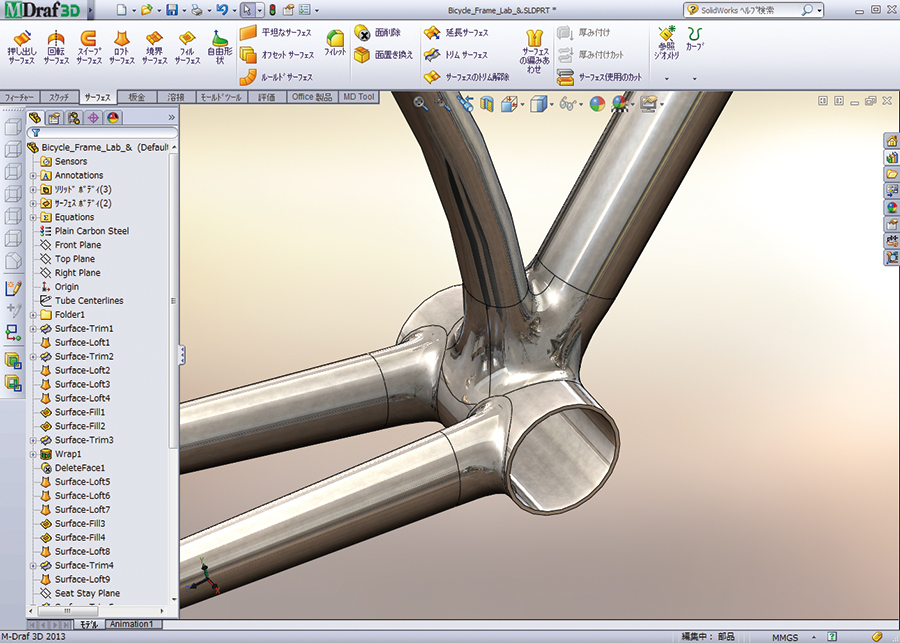Expand the Folder1 tree node
900x643 pixels.
point(33,315)
